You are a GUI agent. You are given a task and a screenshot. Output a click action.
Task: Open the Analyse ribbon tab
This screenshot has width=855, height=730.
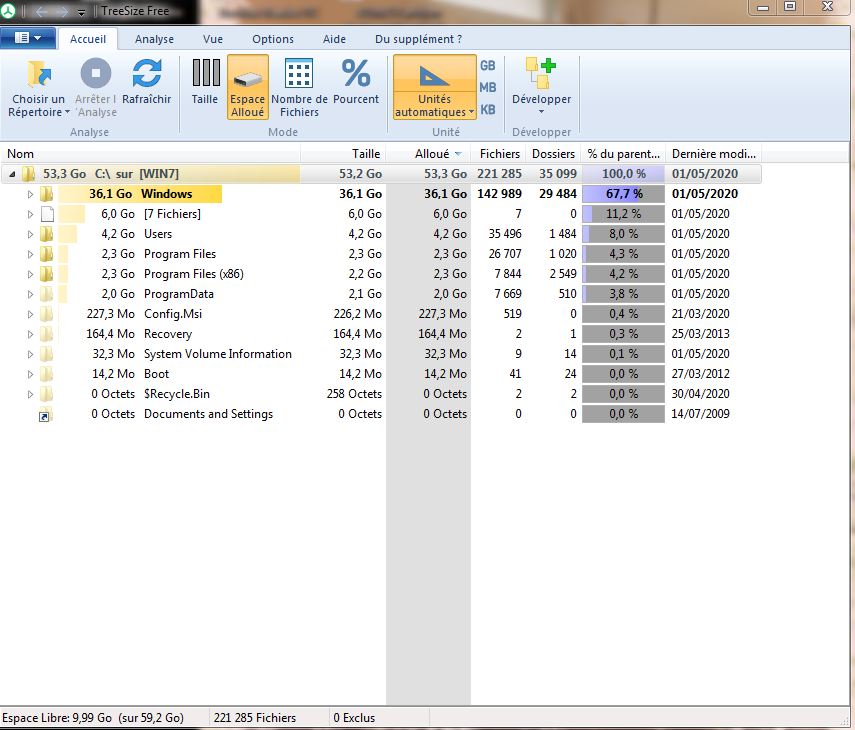(x=154, y=39)
